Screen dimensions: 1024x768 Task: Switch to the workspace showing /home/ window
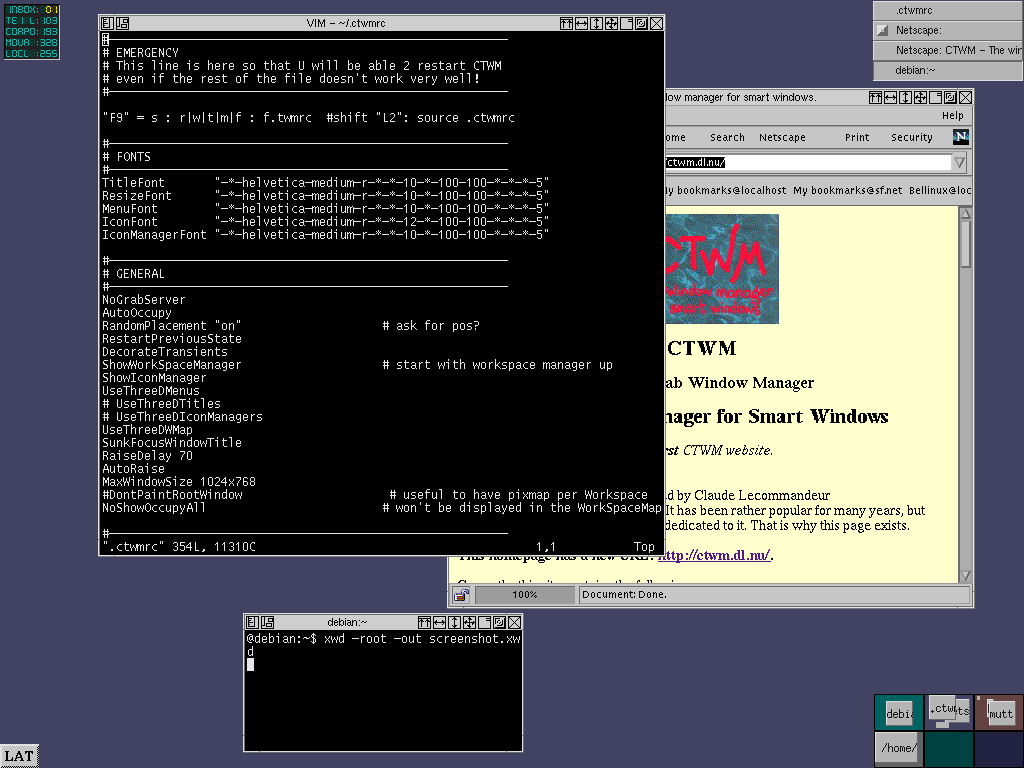click(x=899, y=748)
